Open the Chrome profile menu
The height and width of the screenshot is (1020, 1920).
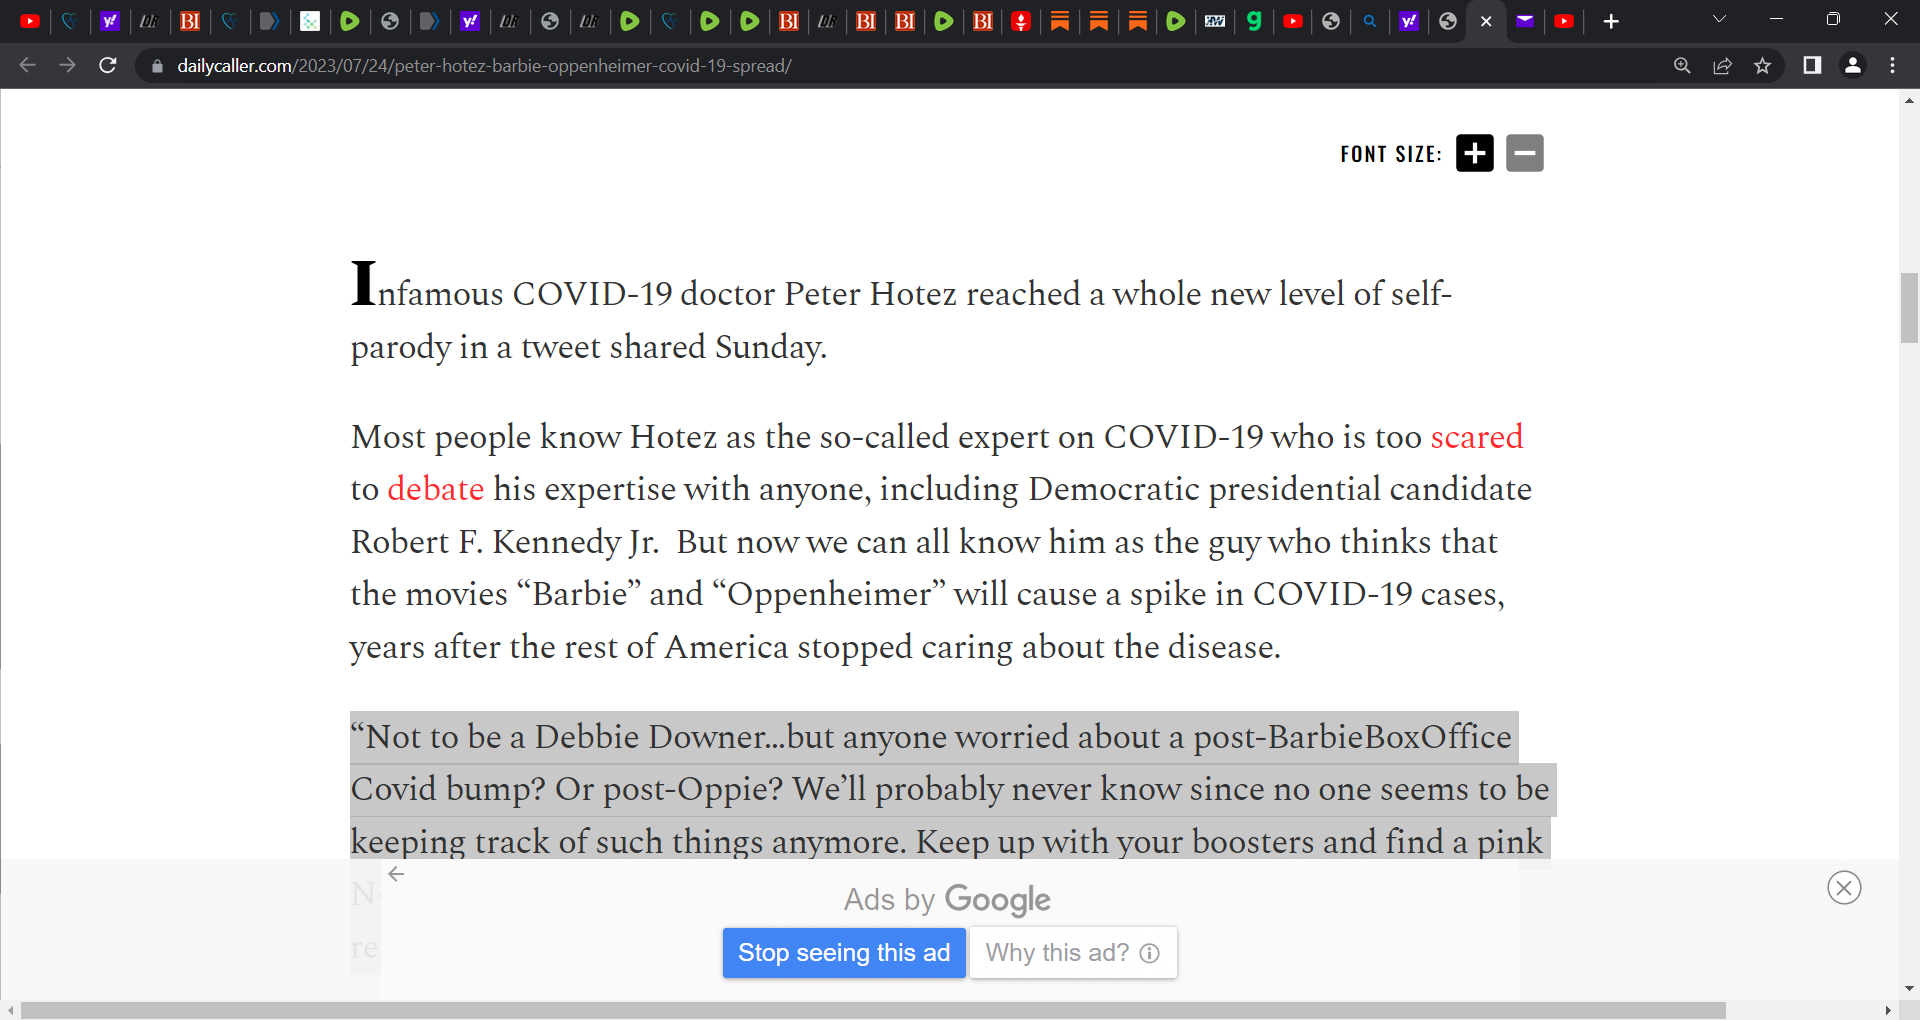1852,65
